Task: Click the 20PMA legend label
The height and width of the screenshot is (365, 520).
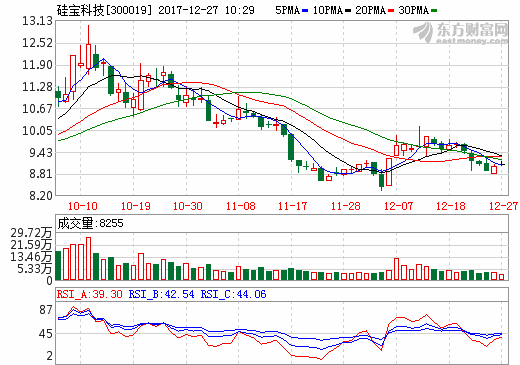Action: (x=371, y=10)
